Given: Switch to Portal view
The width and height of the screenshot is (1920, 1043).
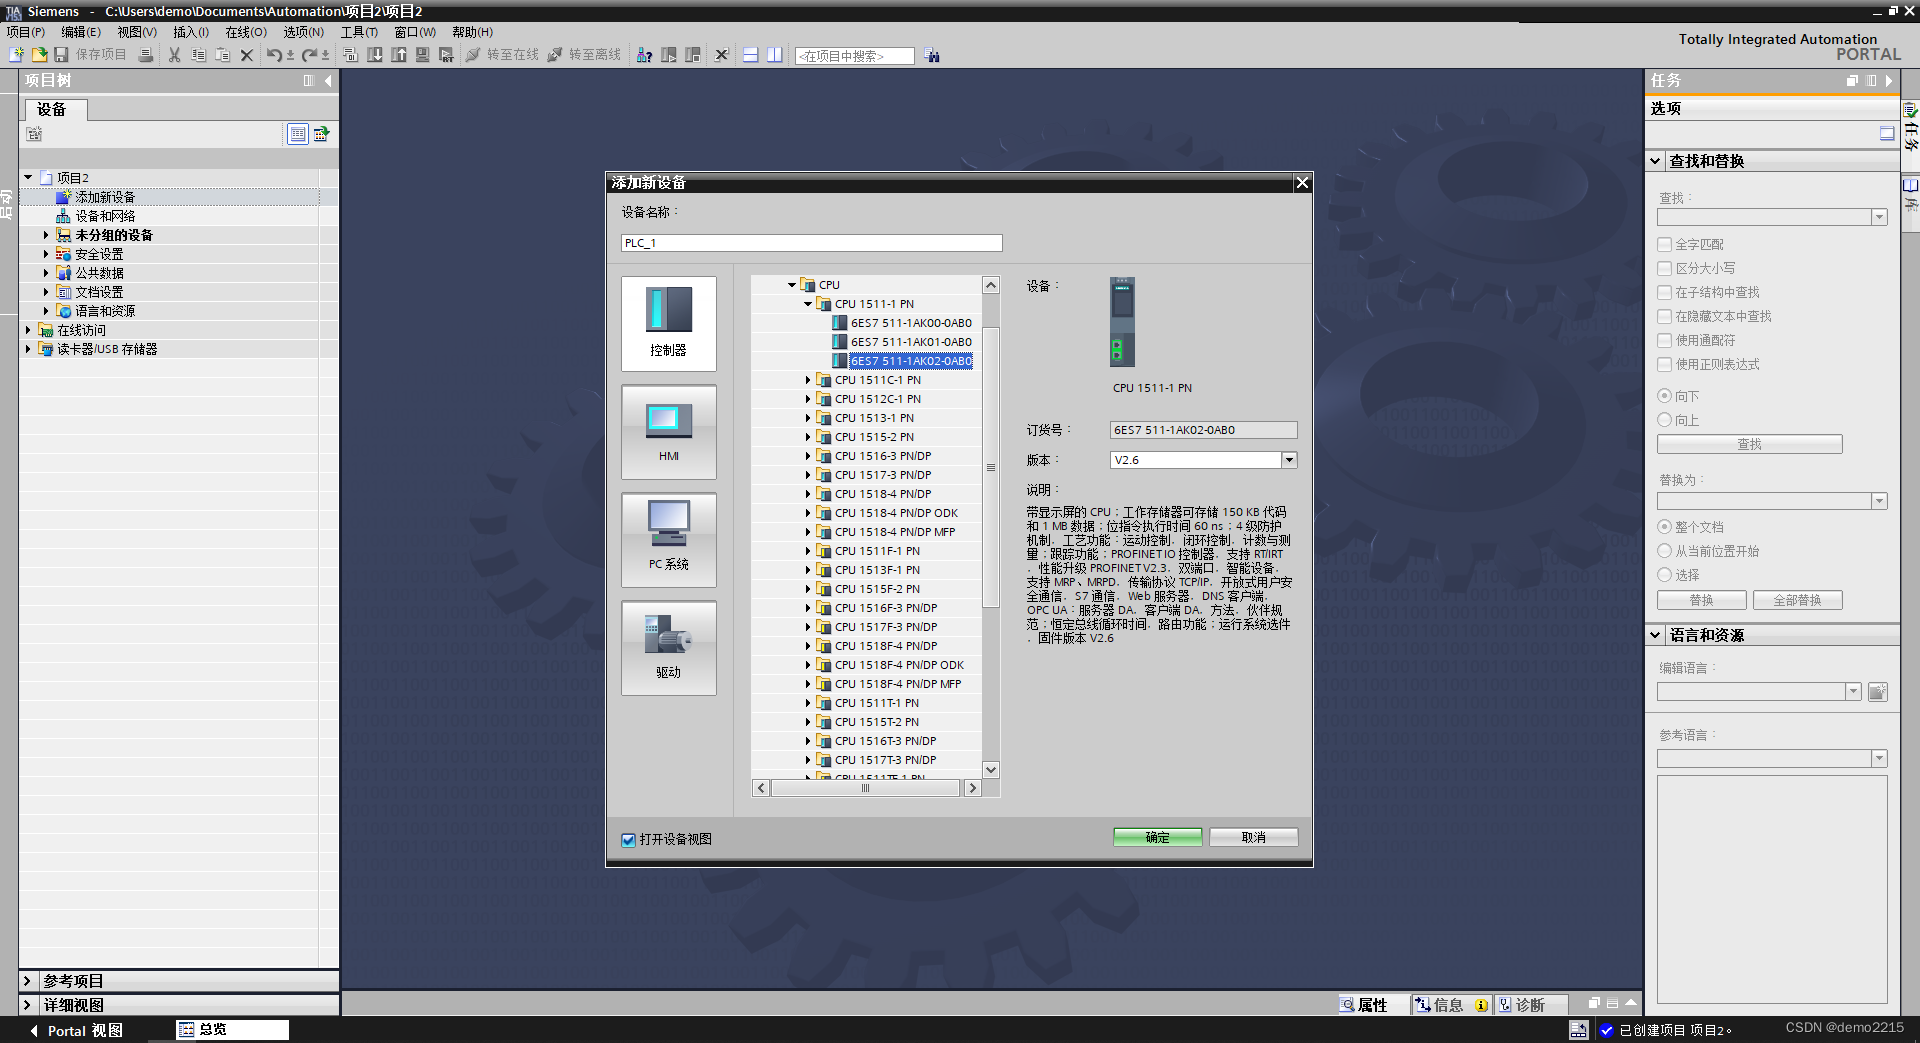Looking at the screenshot, I should pos(76,1030).
